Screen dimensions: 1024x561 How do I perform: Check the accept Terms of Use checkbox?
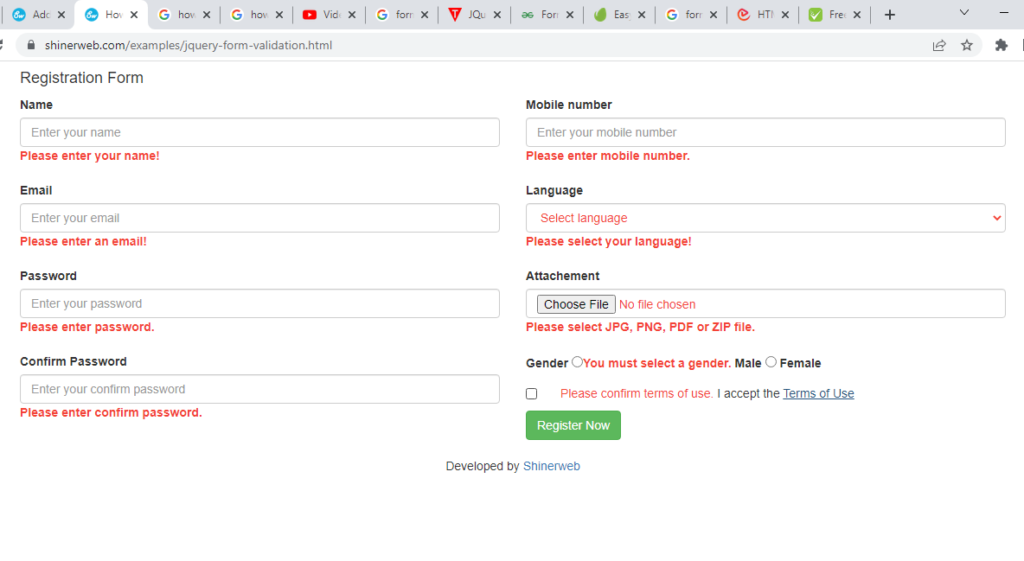[x=531, y=394]
